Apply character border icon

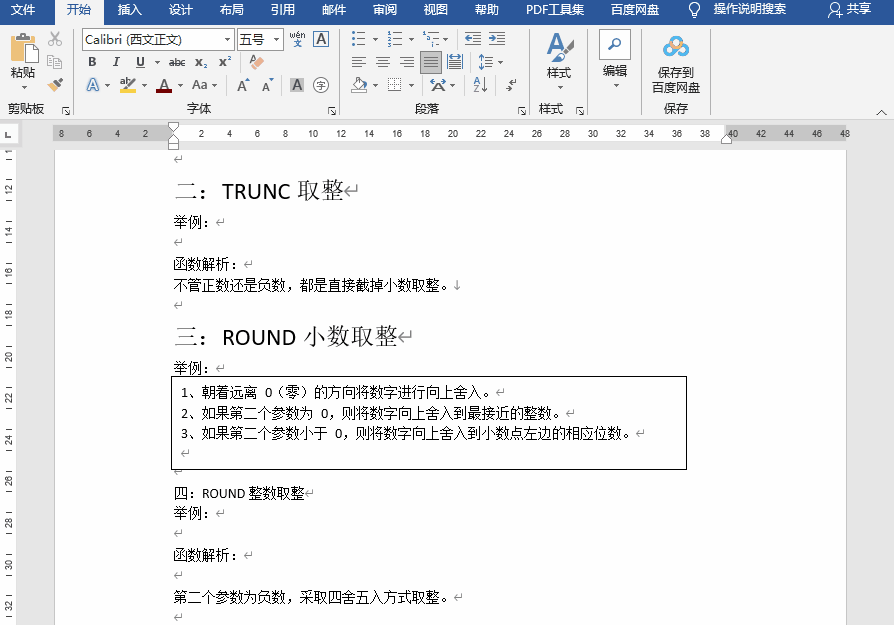322,39
